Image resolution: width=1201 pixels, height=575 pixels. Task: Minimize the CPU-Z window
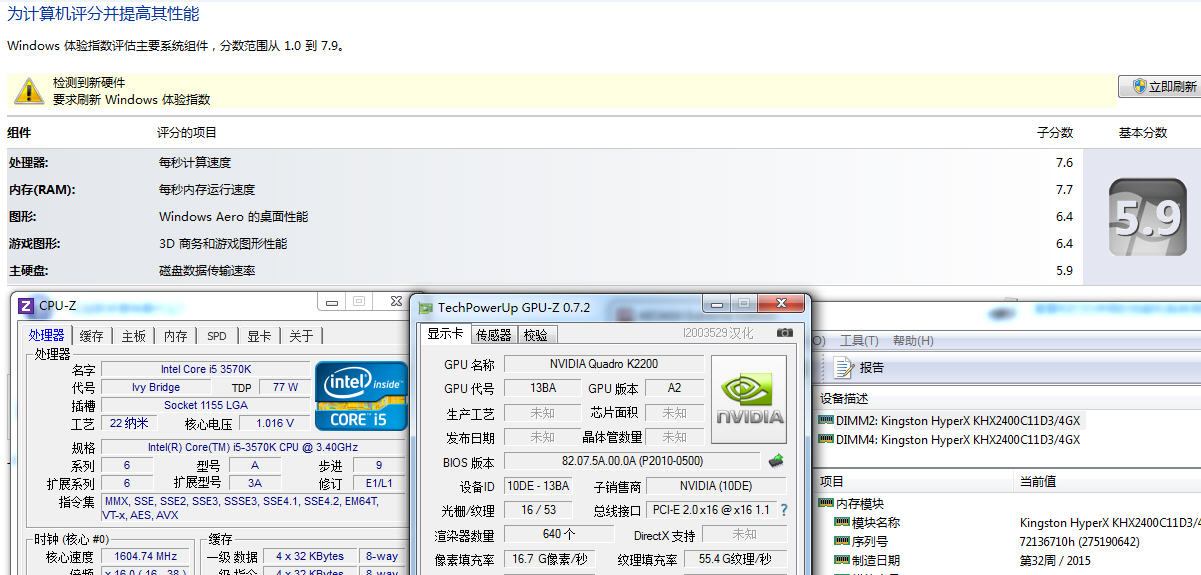332,301
